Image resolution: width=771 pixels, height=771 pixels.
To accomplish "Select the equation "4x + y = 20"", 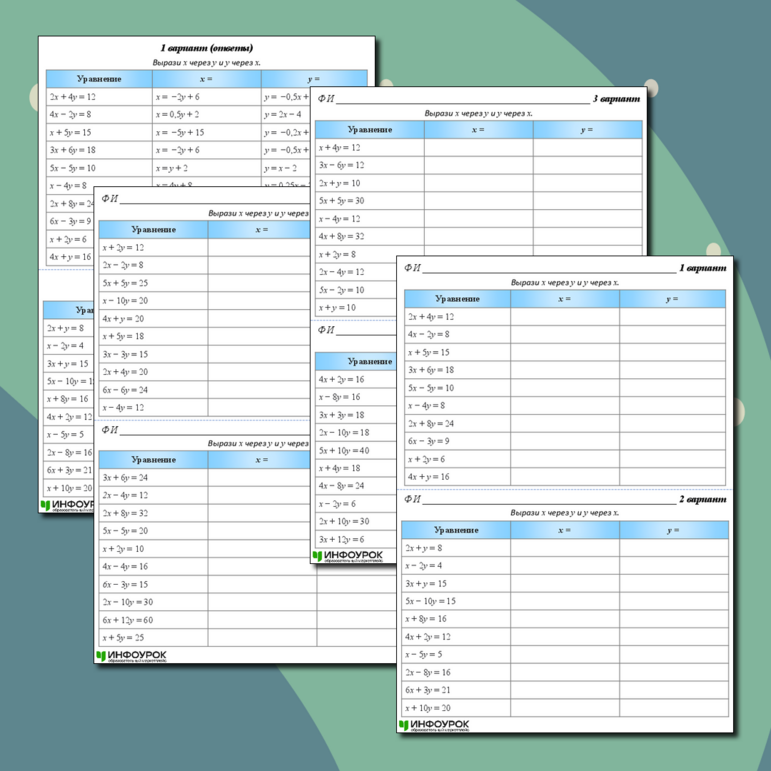I will (123, 319).
